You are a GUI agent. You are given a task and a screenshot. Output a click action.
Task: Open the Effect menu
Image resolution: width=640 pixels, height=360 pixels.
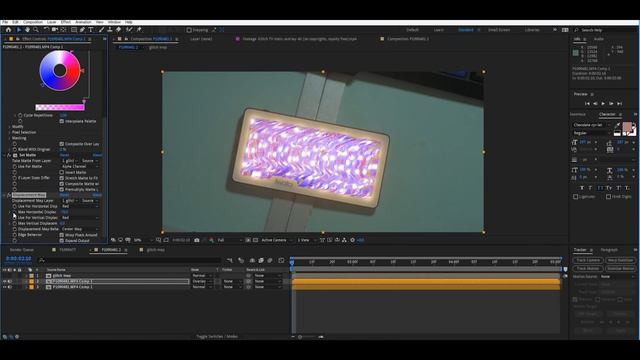click(x=66, y=22)
